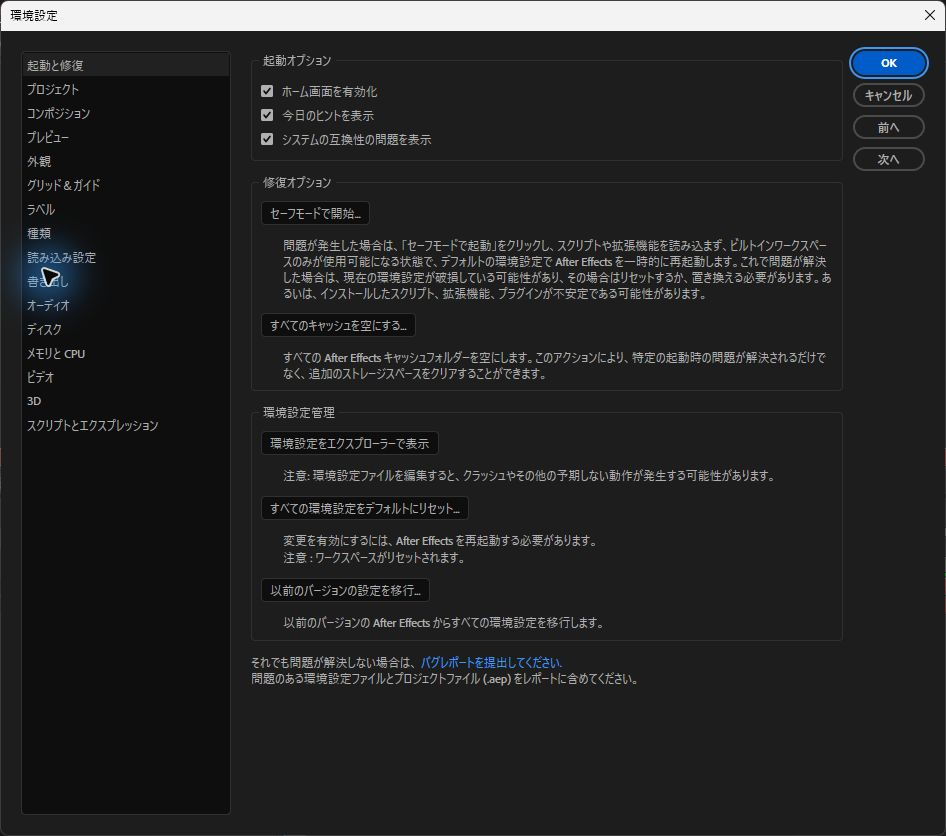Toggle 今日のヒントを表示 checkbox
The image size is (946, 836).
267,115
